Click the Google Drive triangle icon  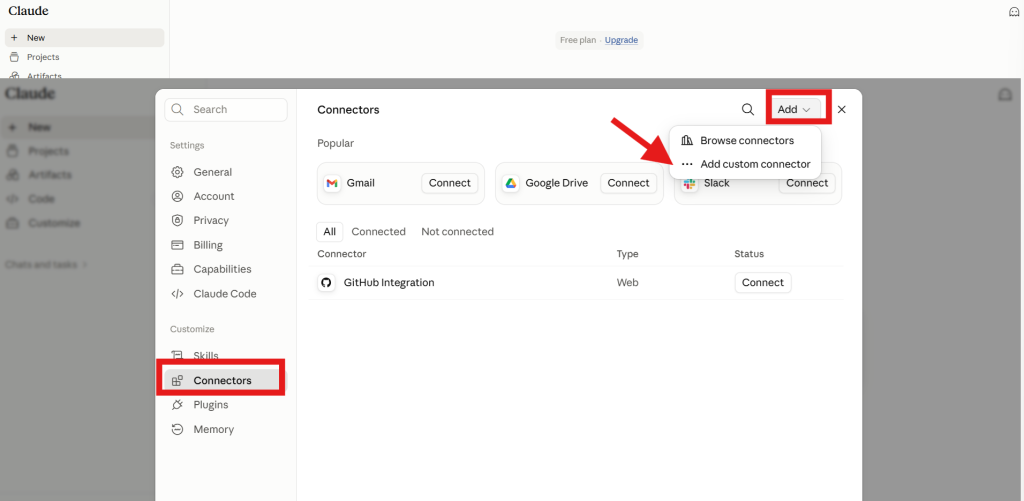pos(511,183)
